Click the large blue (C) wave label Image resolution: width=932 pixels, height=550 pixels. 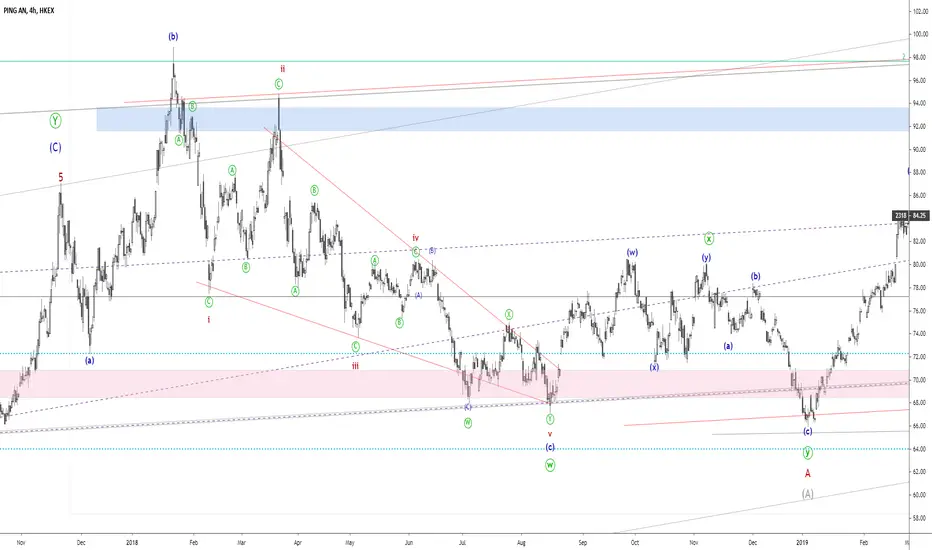pyautogui.click(x=55, y=147)
